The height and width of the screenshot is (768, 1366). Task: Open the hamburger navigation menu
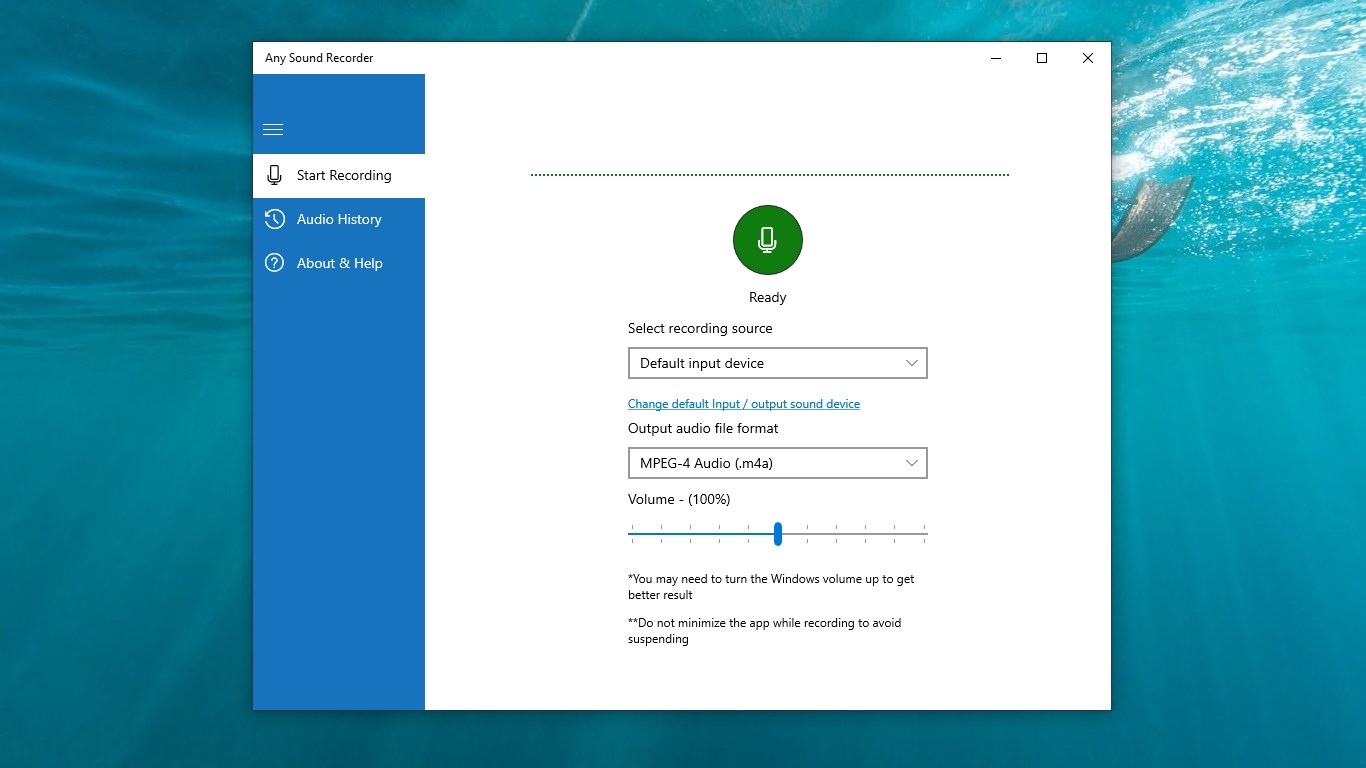coord(272,129)
